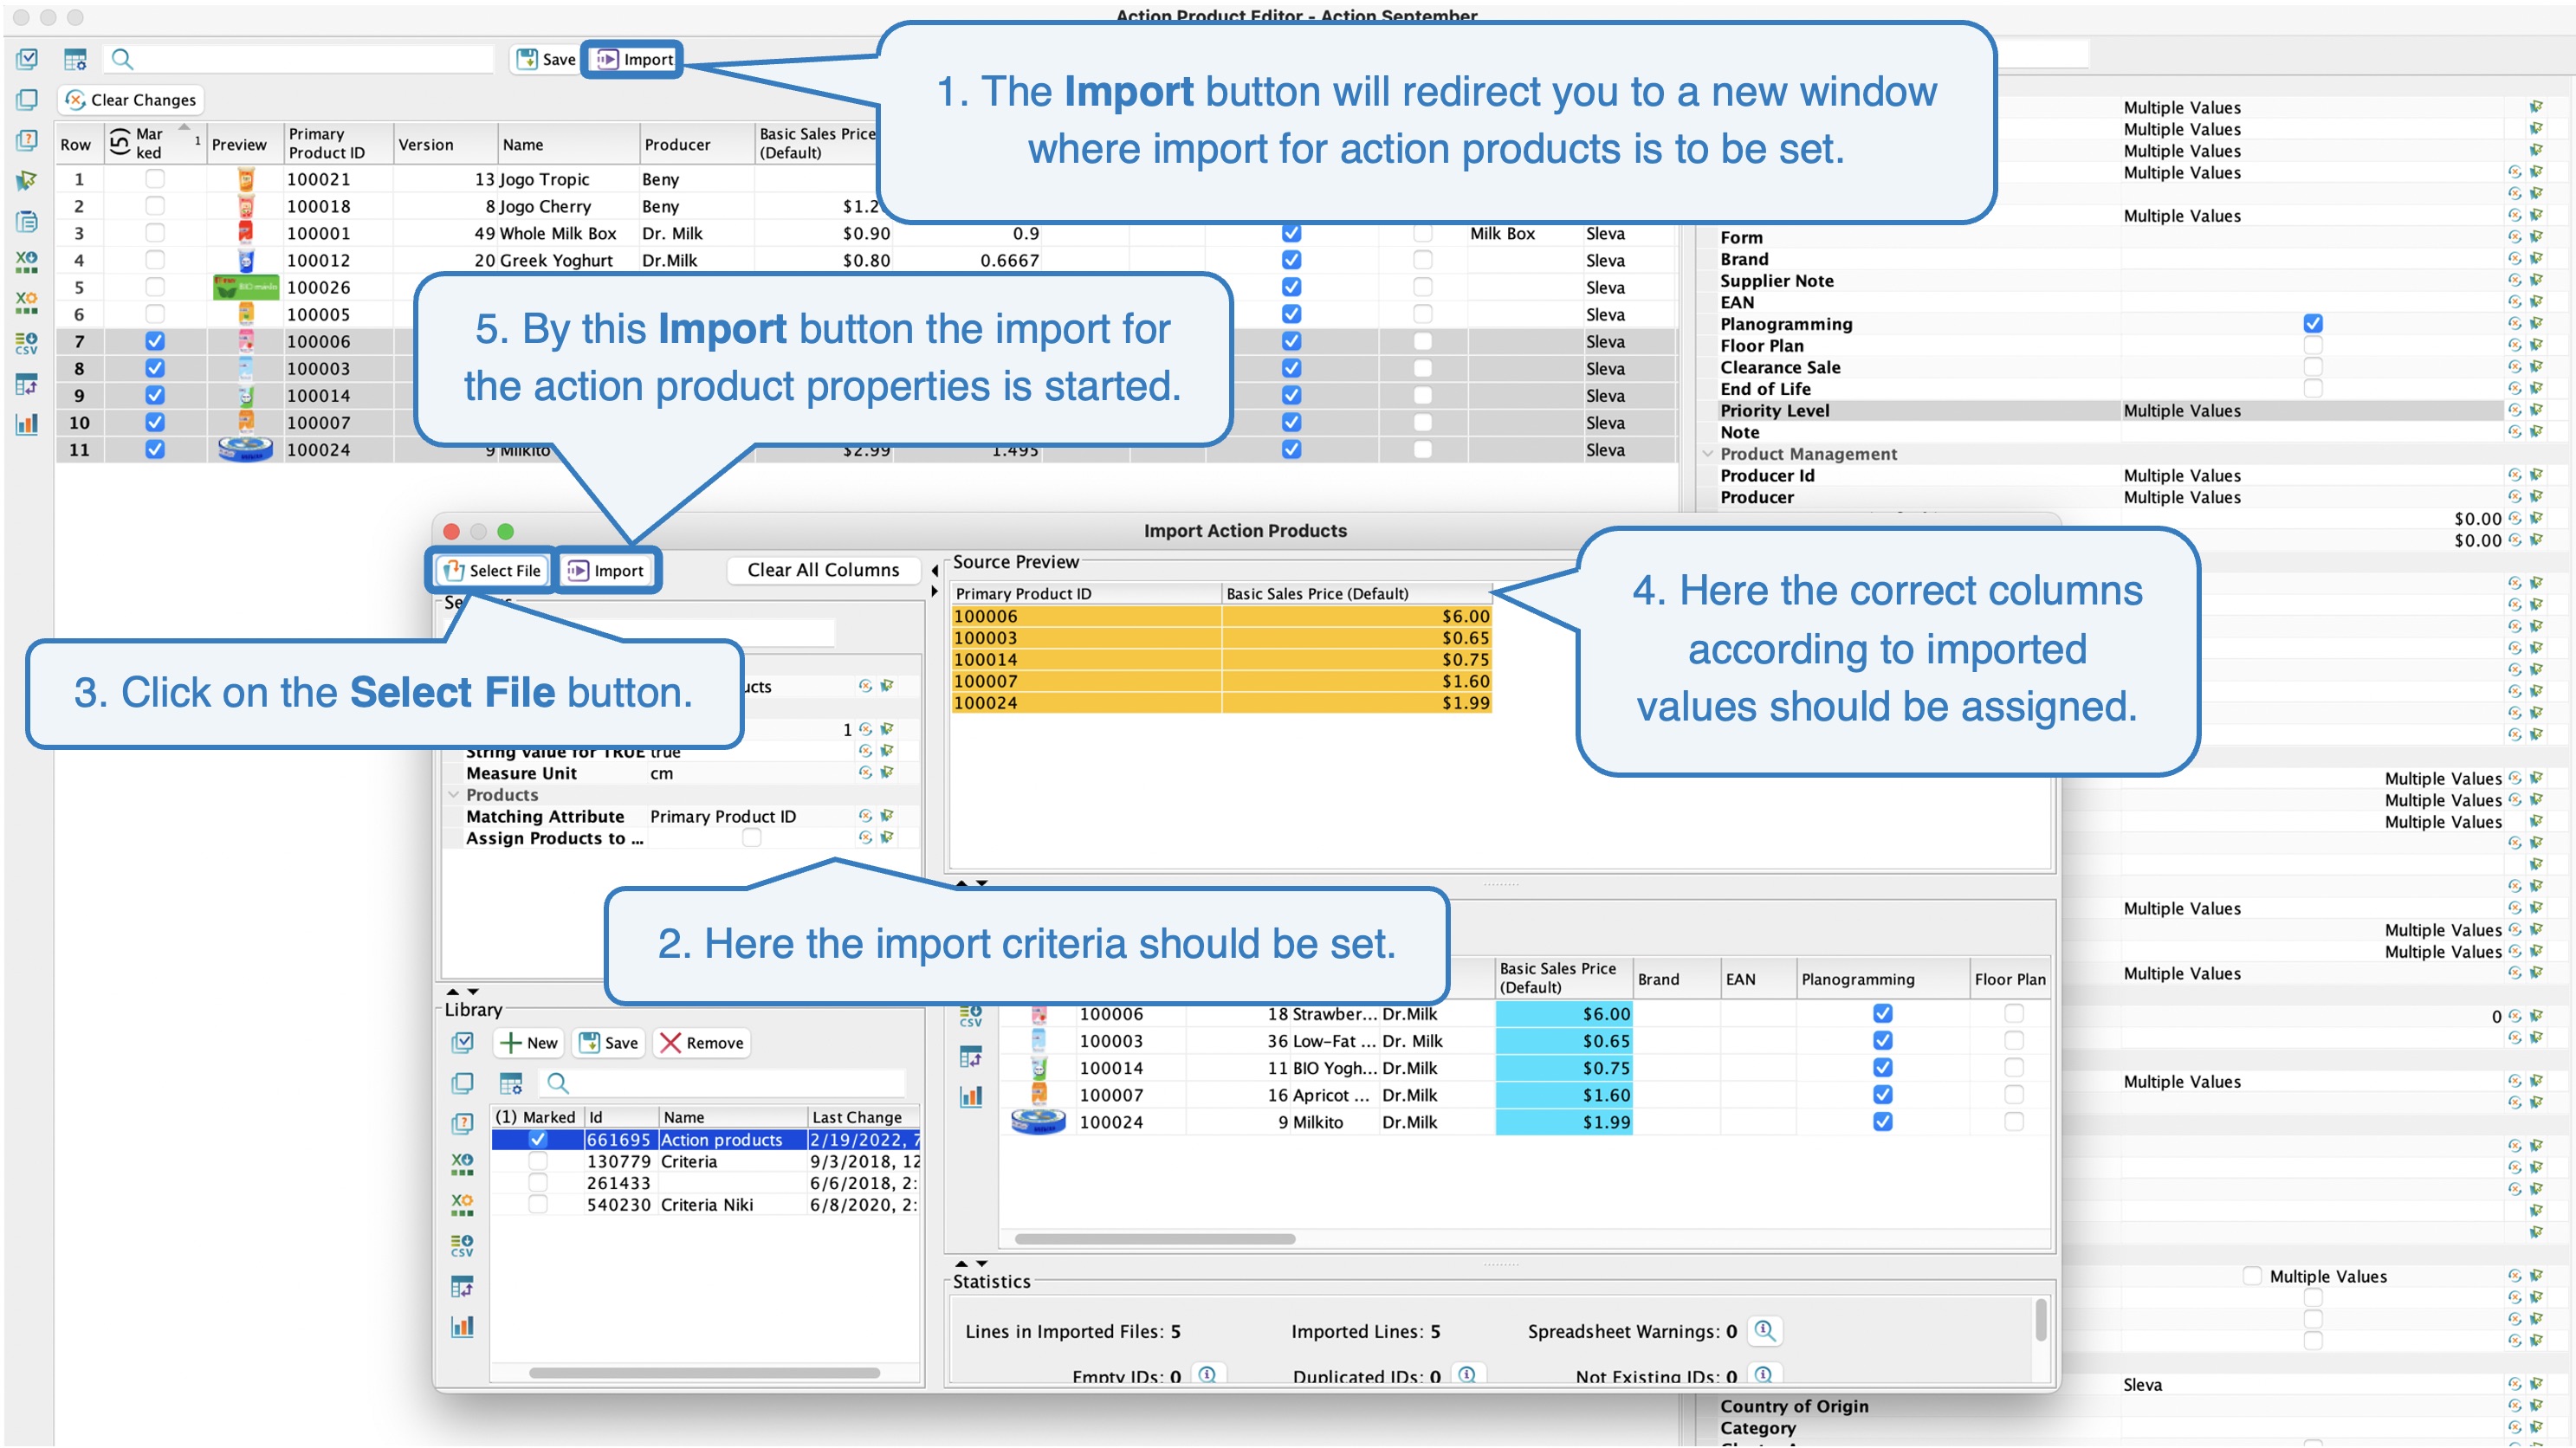This screenshot has width=2576, height=1448.
Task: Click mark-all icon in main editor sidebar
Action: coord(27,59)
